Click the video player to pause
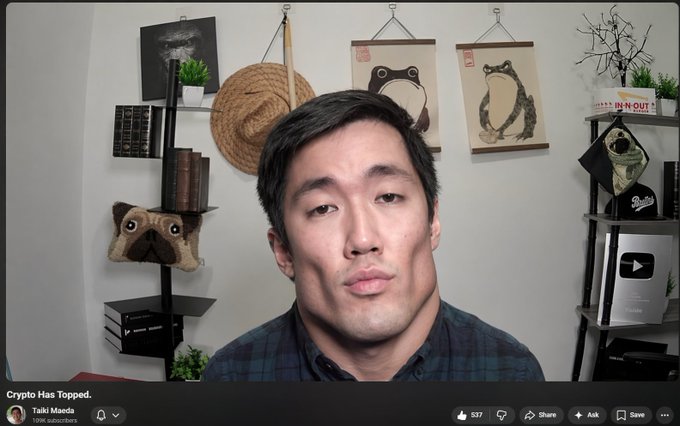The image size is (680, 426). pyautogui.click(x=342, y=192)
